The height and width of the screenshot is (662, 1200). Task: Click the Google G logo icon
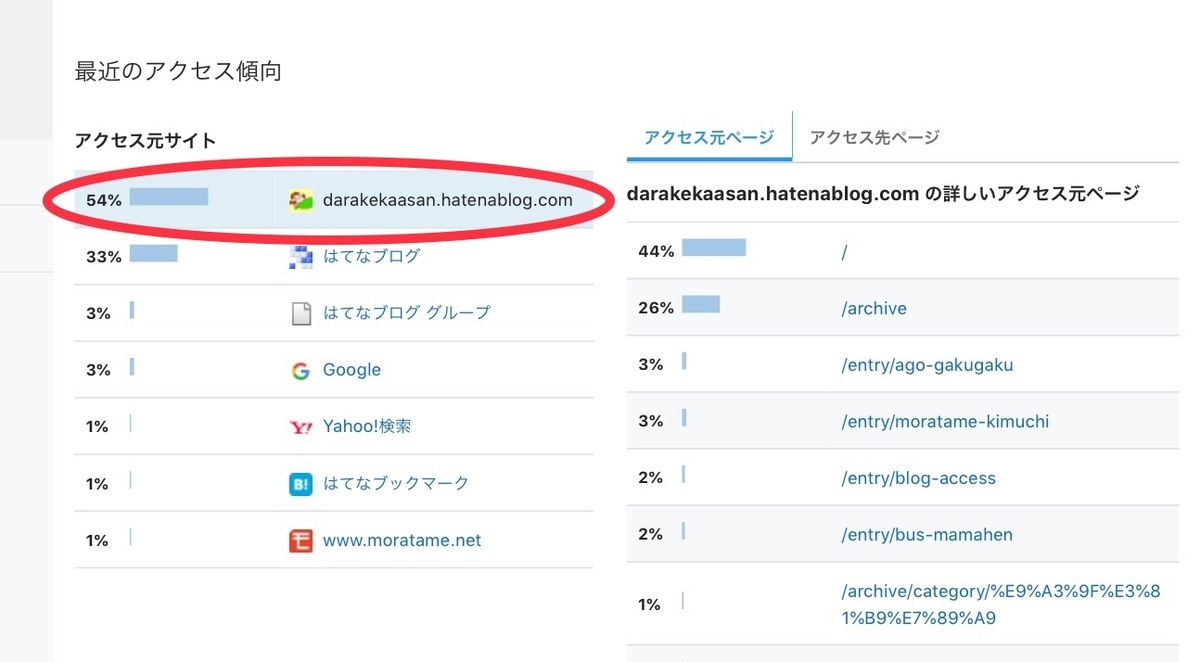point(301,370)
